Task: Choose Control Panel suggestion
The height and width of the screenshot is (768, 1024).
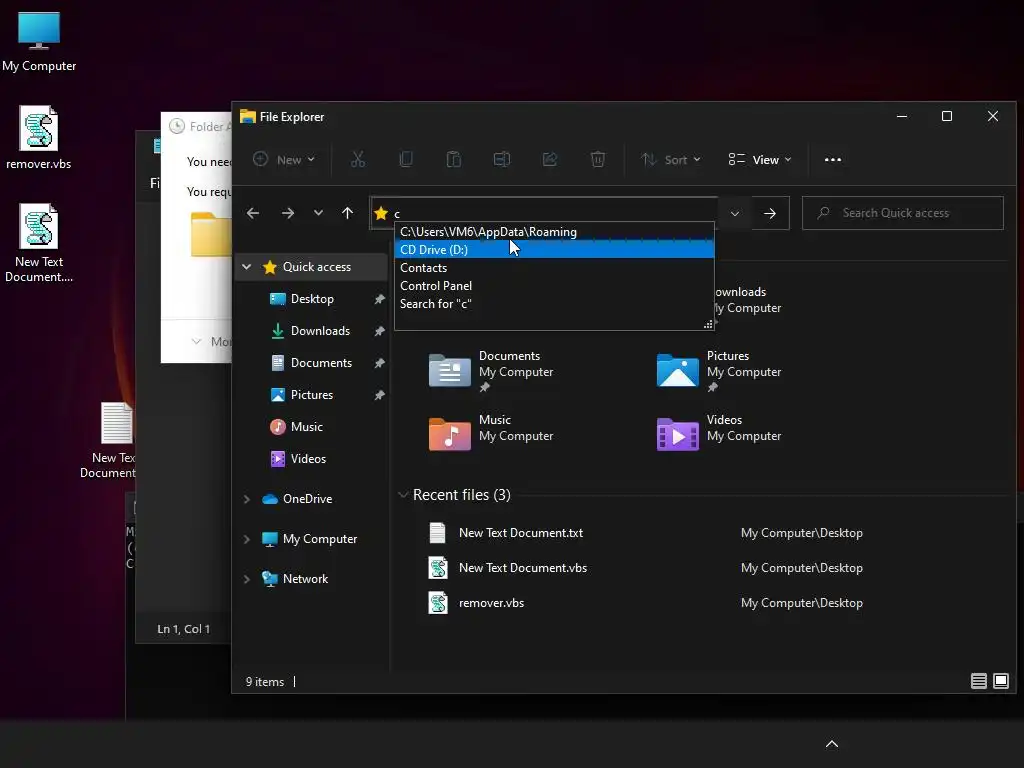Action: pos(554,285)
